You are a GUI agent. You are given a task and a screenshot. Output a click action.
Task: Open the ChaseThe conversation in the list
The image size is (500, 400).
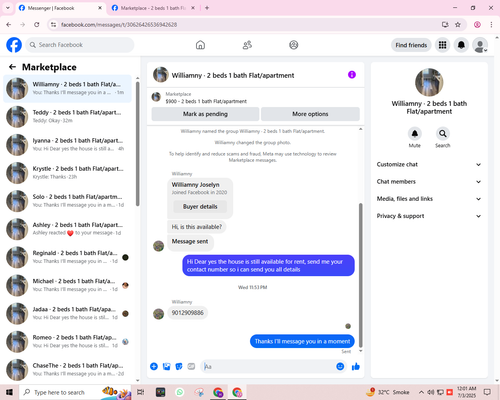tap(68, 370)
